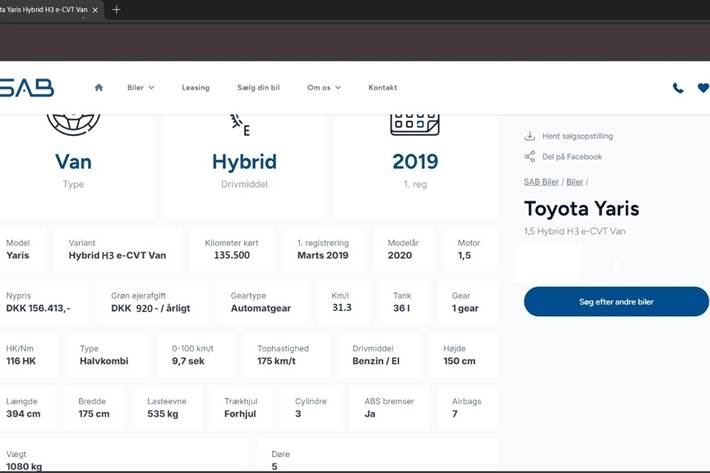Image resolution: width=710 pixels, height=473 pixels.
Task: Select the ABS bremser Ja value
Action: coord(370,414)
